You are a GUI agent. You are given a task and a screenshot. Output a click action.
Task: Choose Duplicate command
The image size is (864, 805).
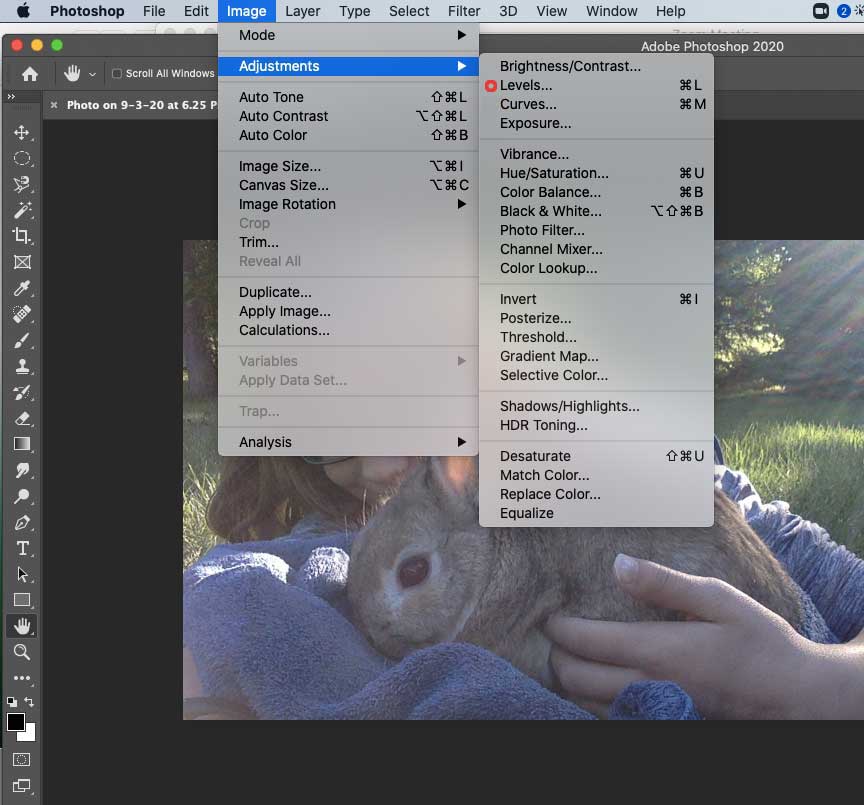[x=348, y=292]
